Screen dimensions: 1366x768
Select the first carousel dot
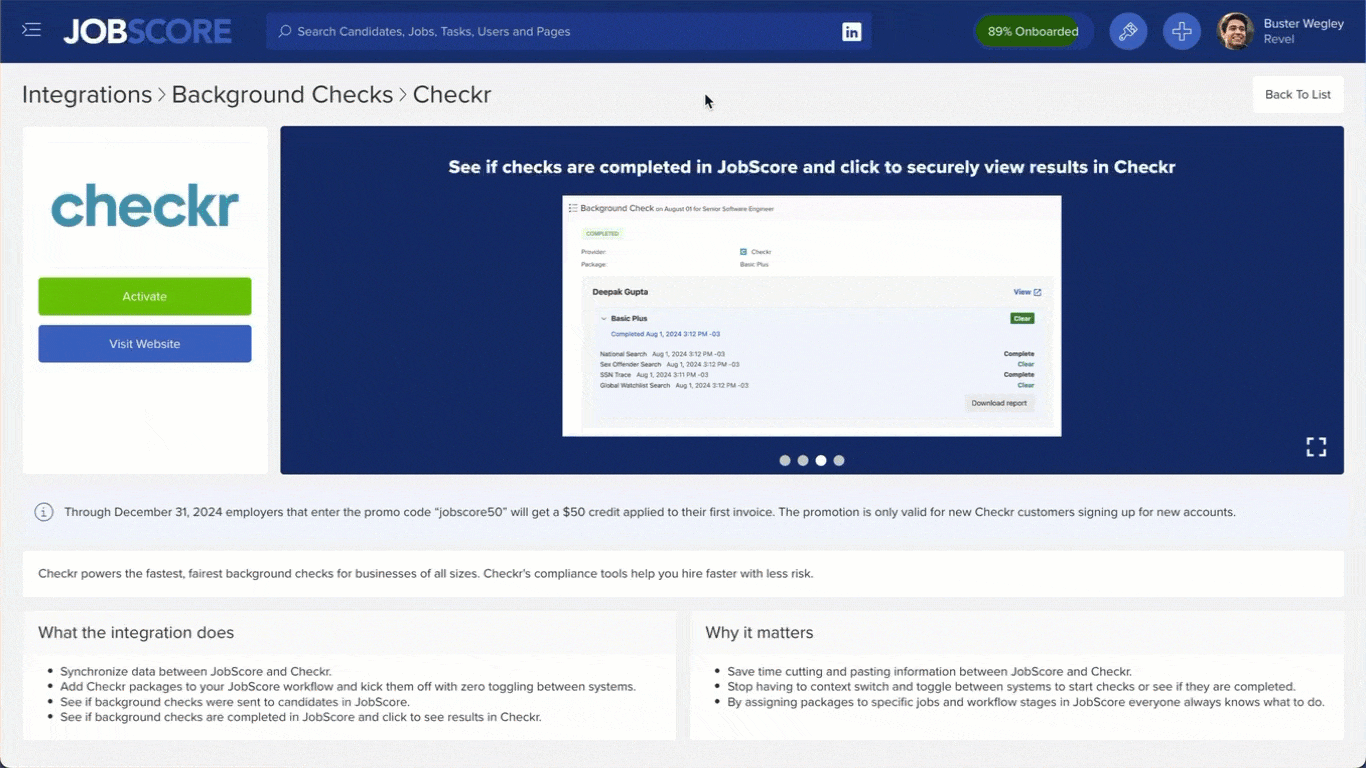click(x=785, y=460)
